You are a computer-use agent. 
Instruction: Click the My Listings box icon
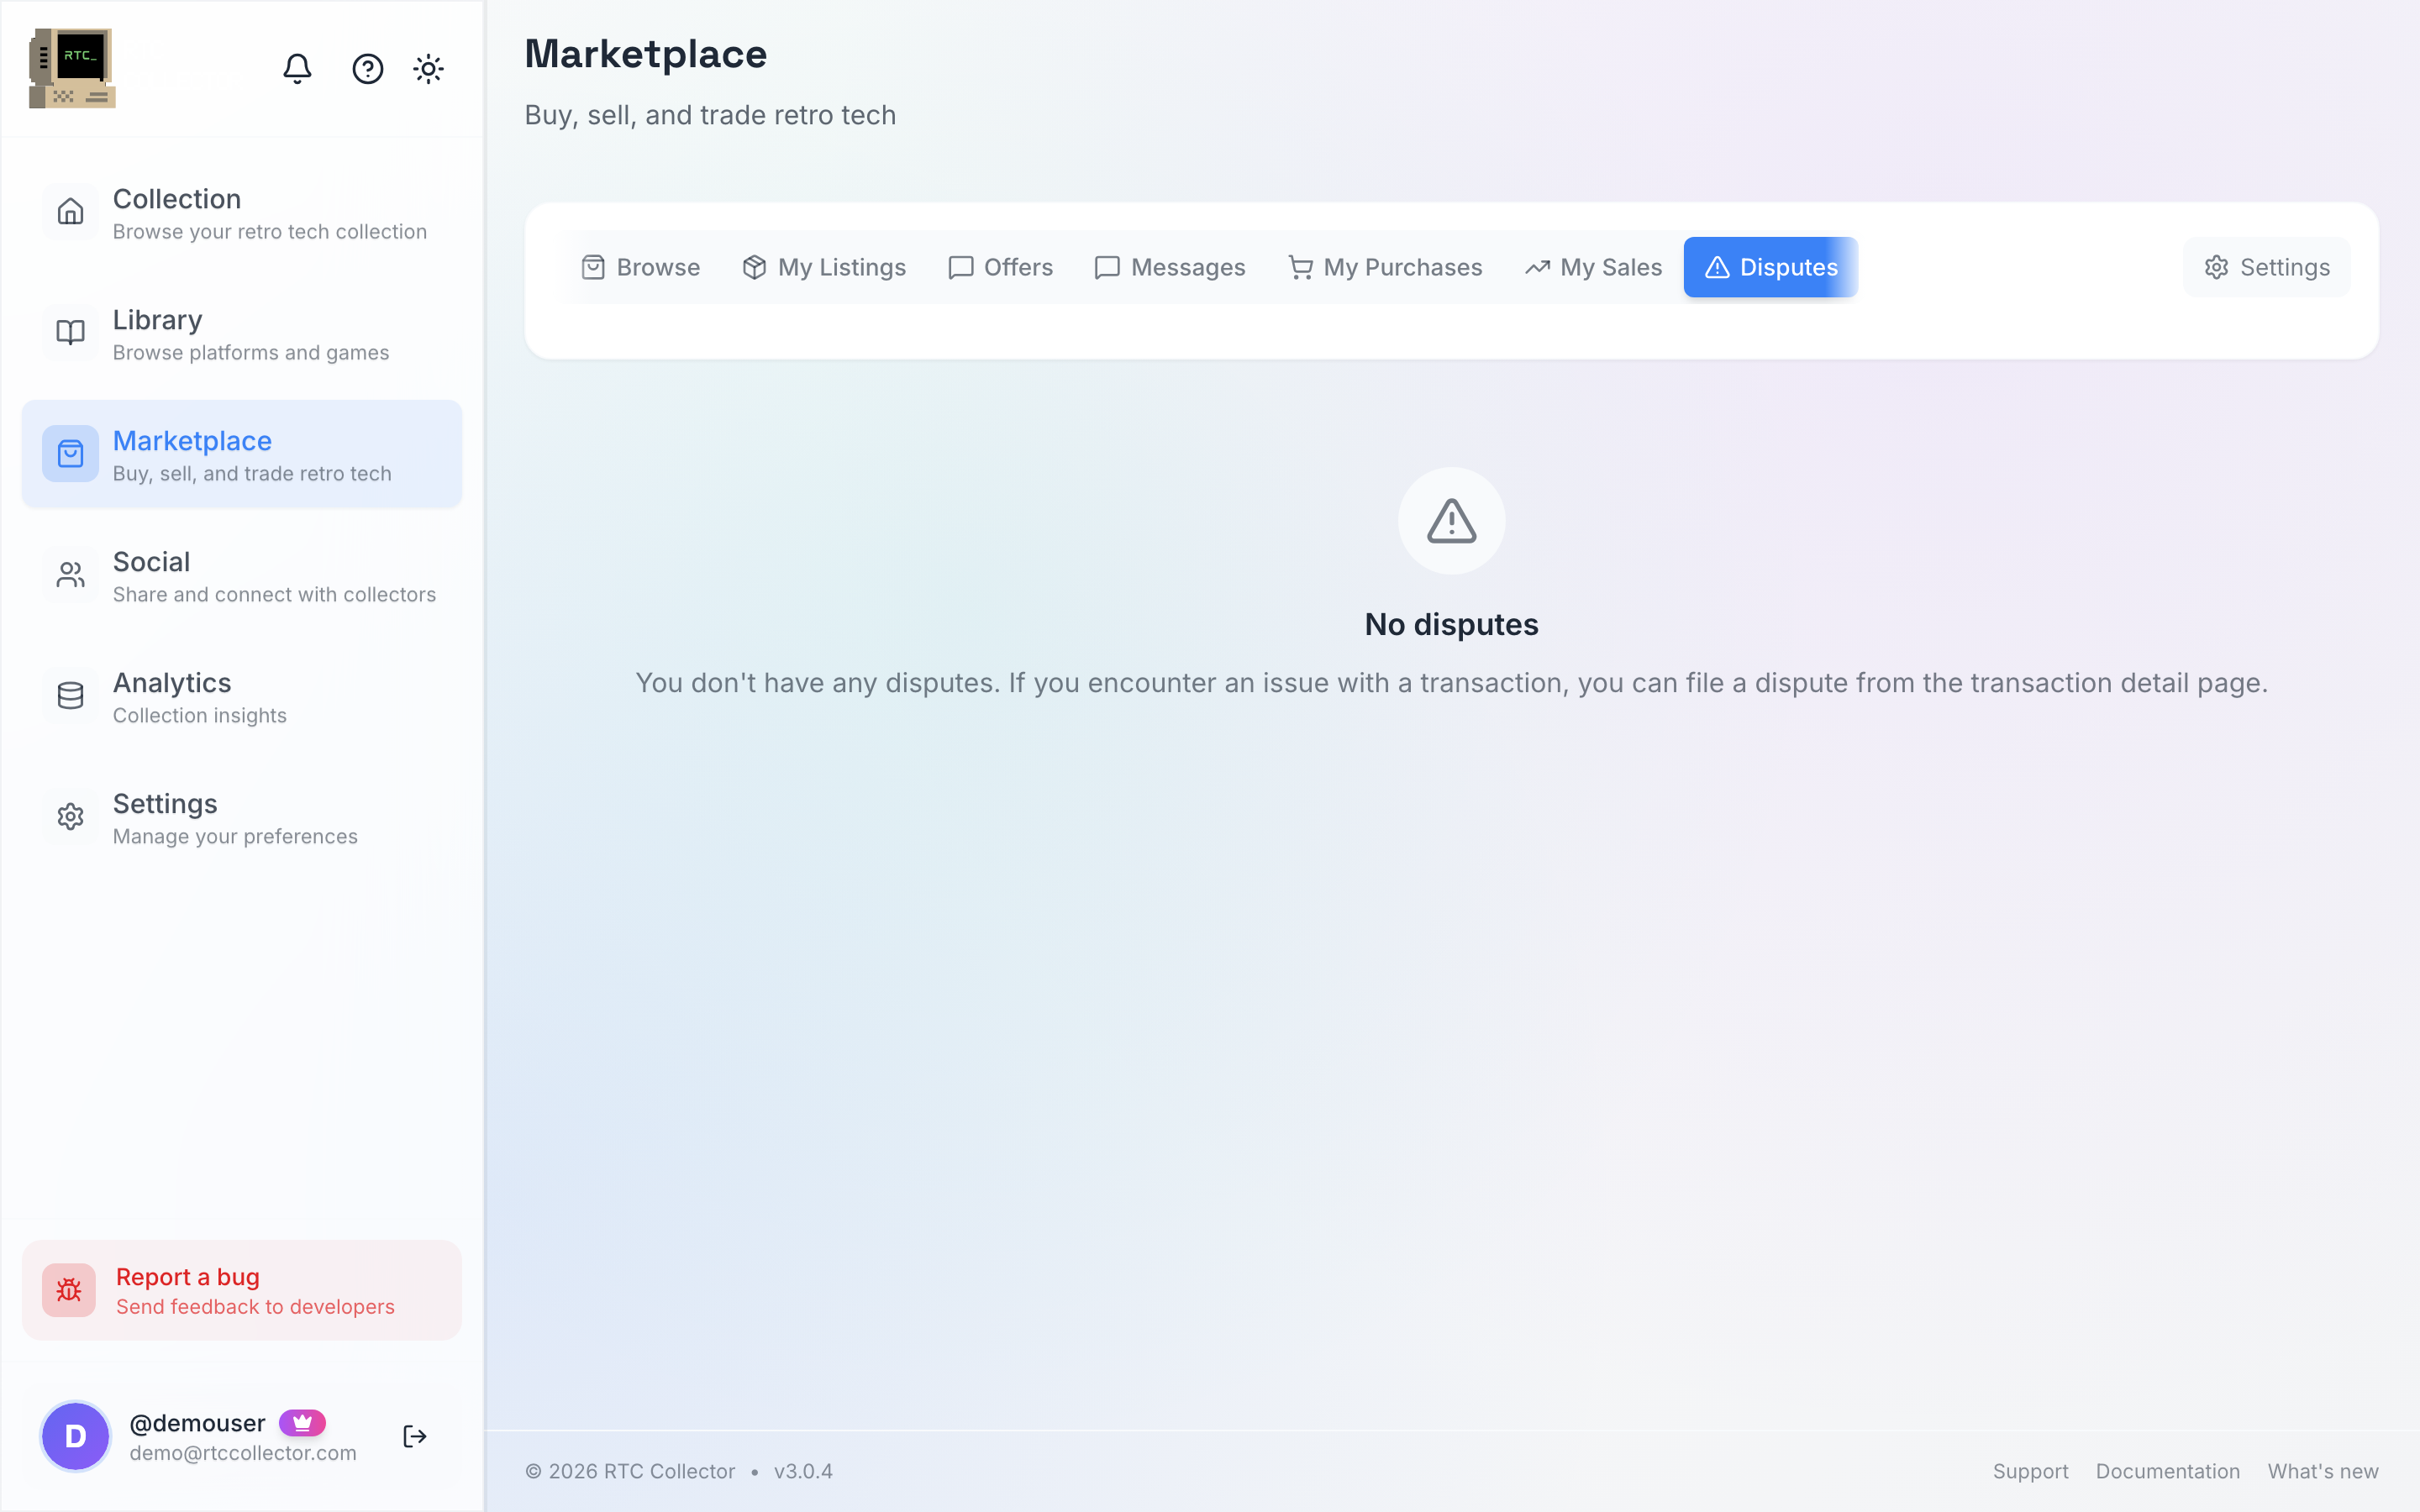pyautogui.click(x=754, y=267)
